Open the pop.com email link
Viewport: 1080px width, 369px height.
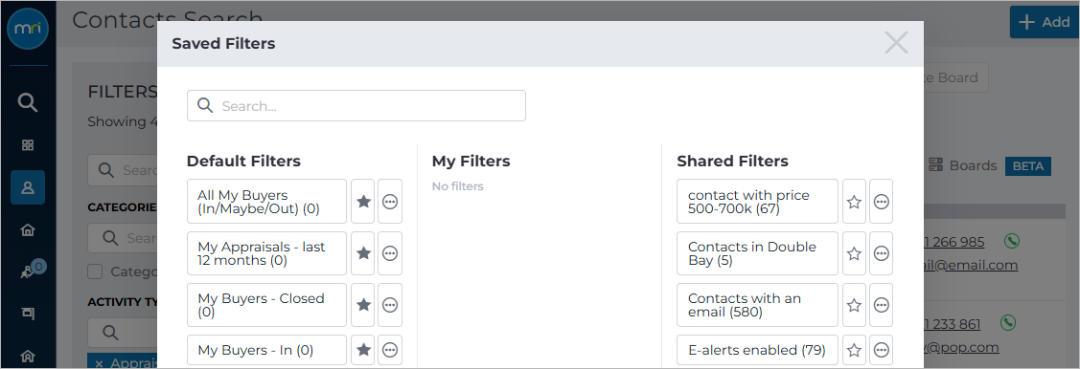[x=962, y=348]
